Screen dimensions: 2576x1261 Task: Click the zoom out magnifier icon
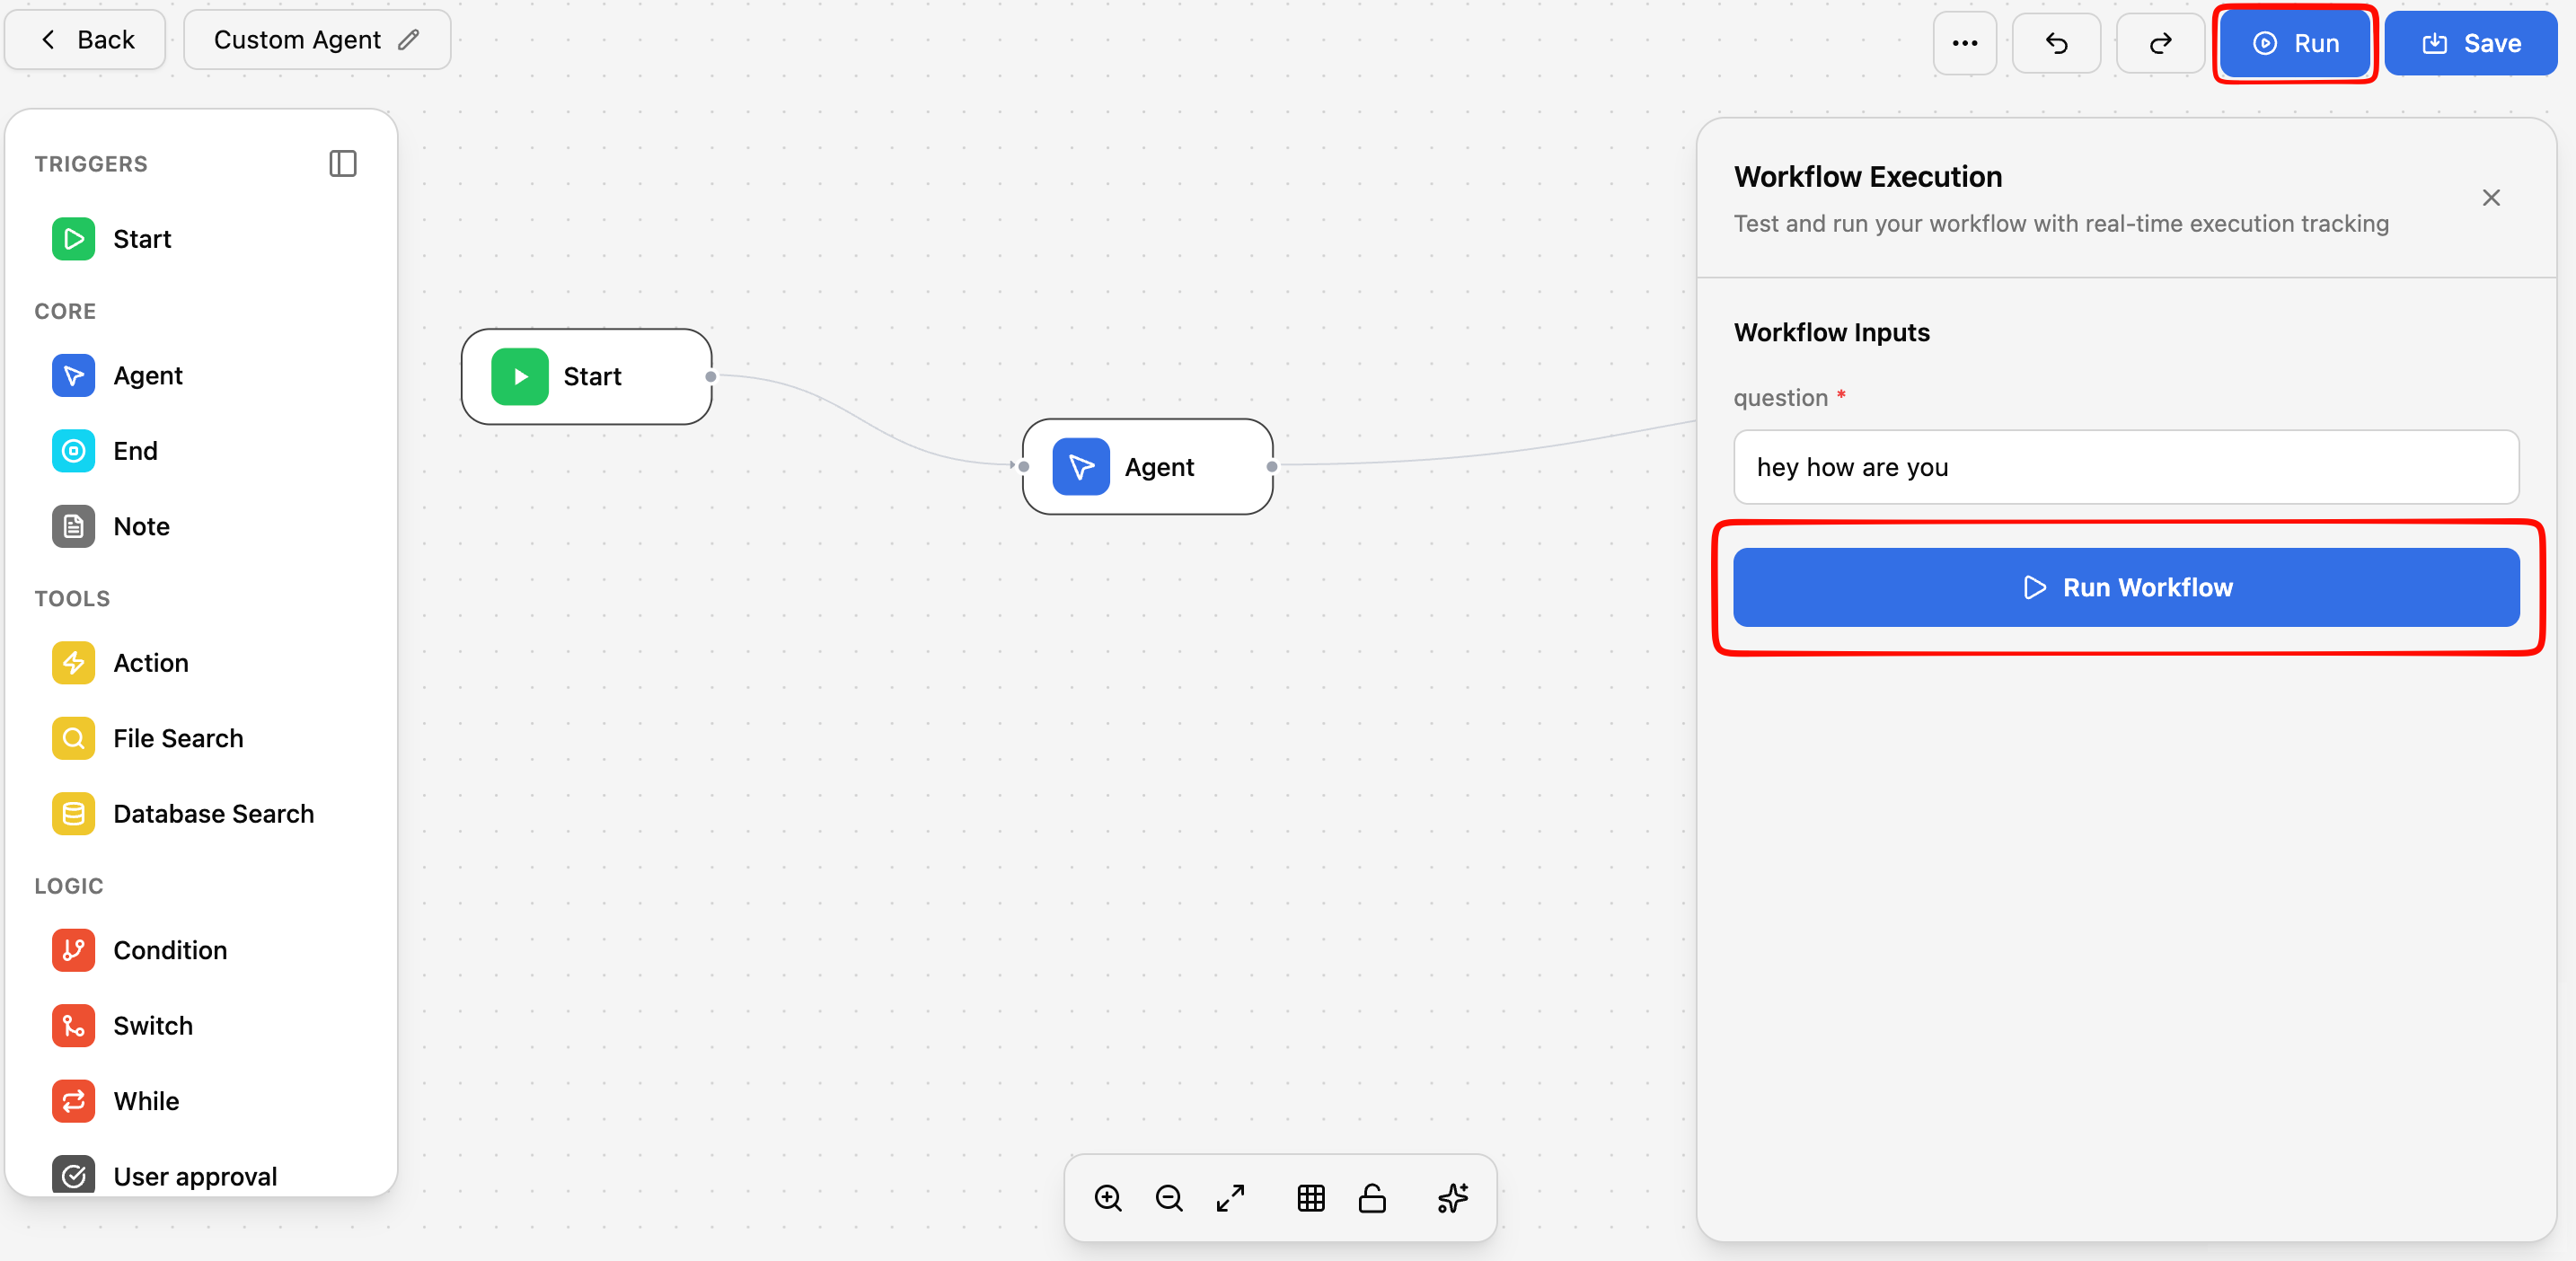click(x=1169, y=1197)
